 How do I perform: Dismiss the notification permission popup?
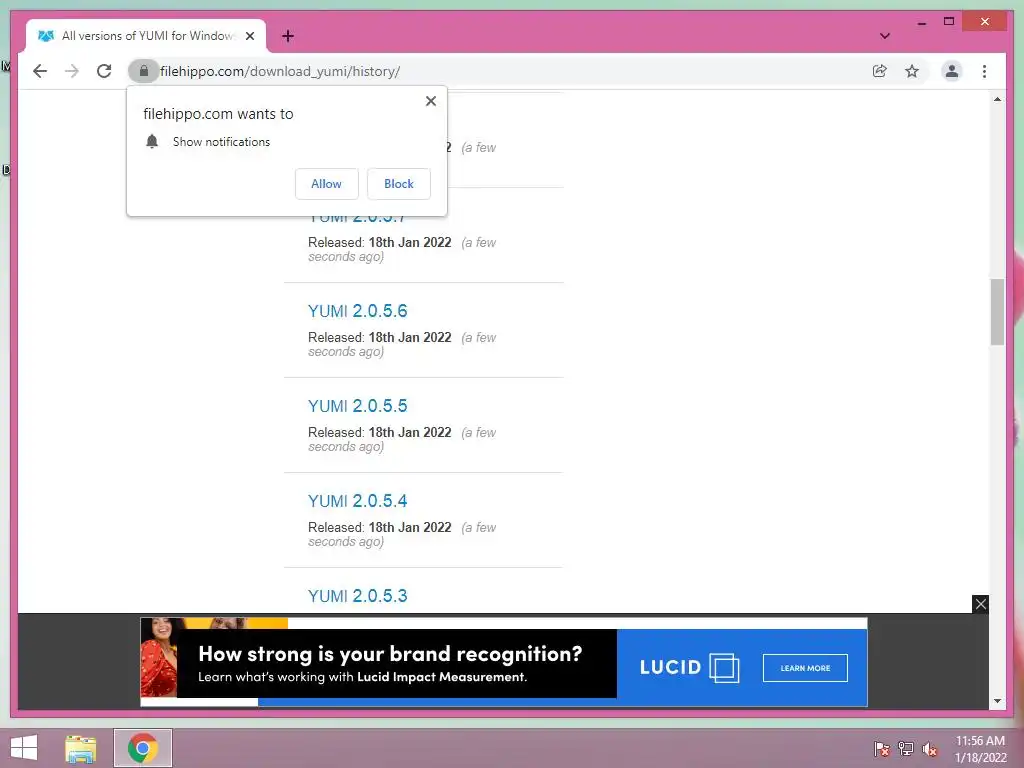pos(430,101)
